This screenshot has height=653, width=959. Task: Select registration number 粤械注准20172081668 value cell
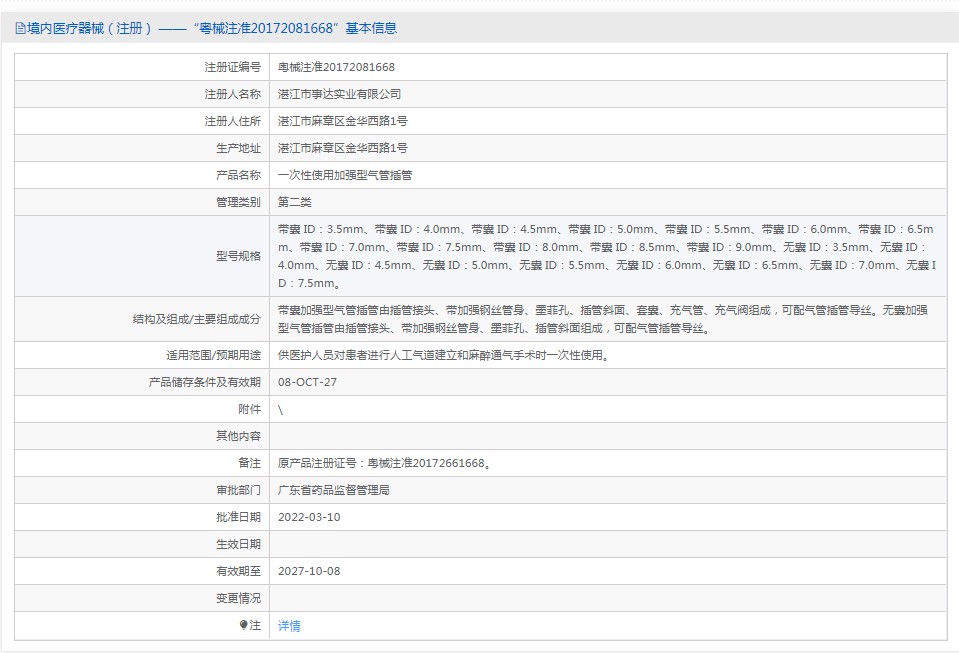(x=336, y=67)
